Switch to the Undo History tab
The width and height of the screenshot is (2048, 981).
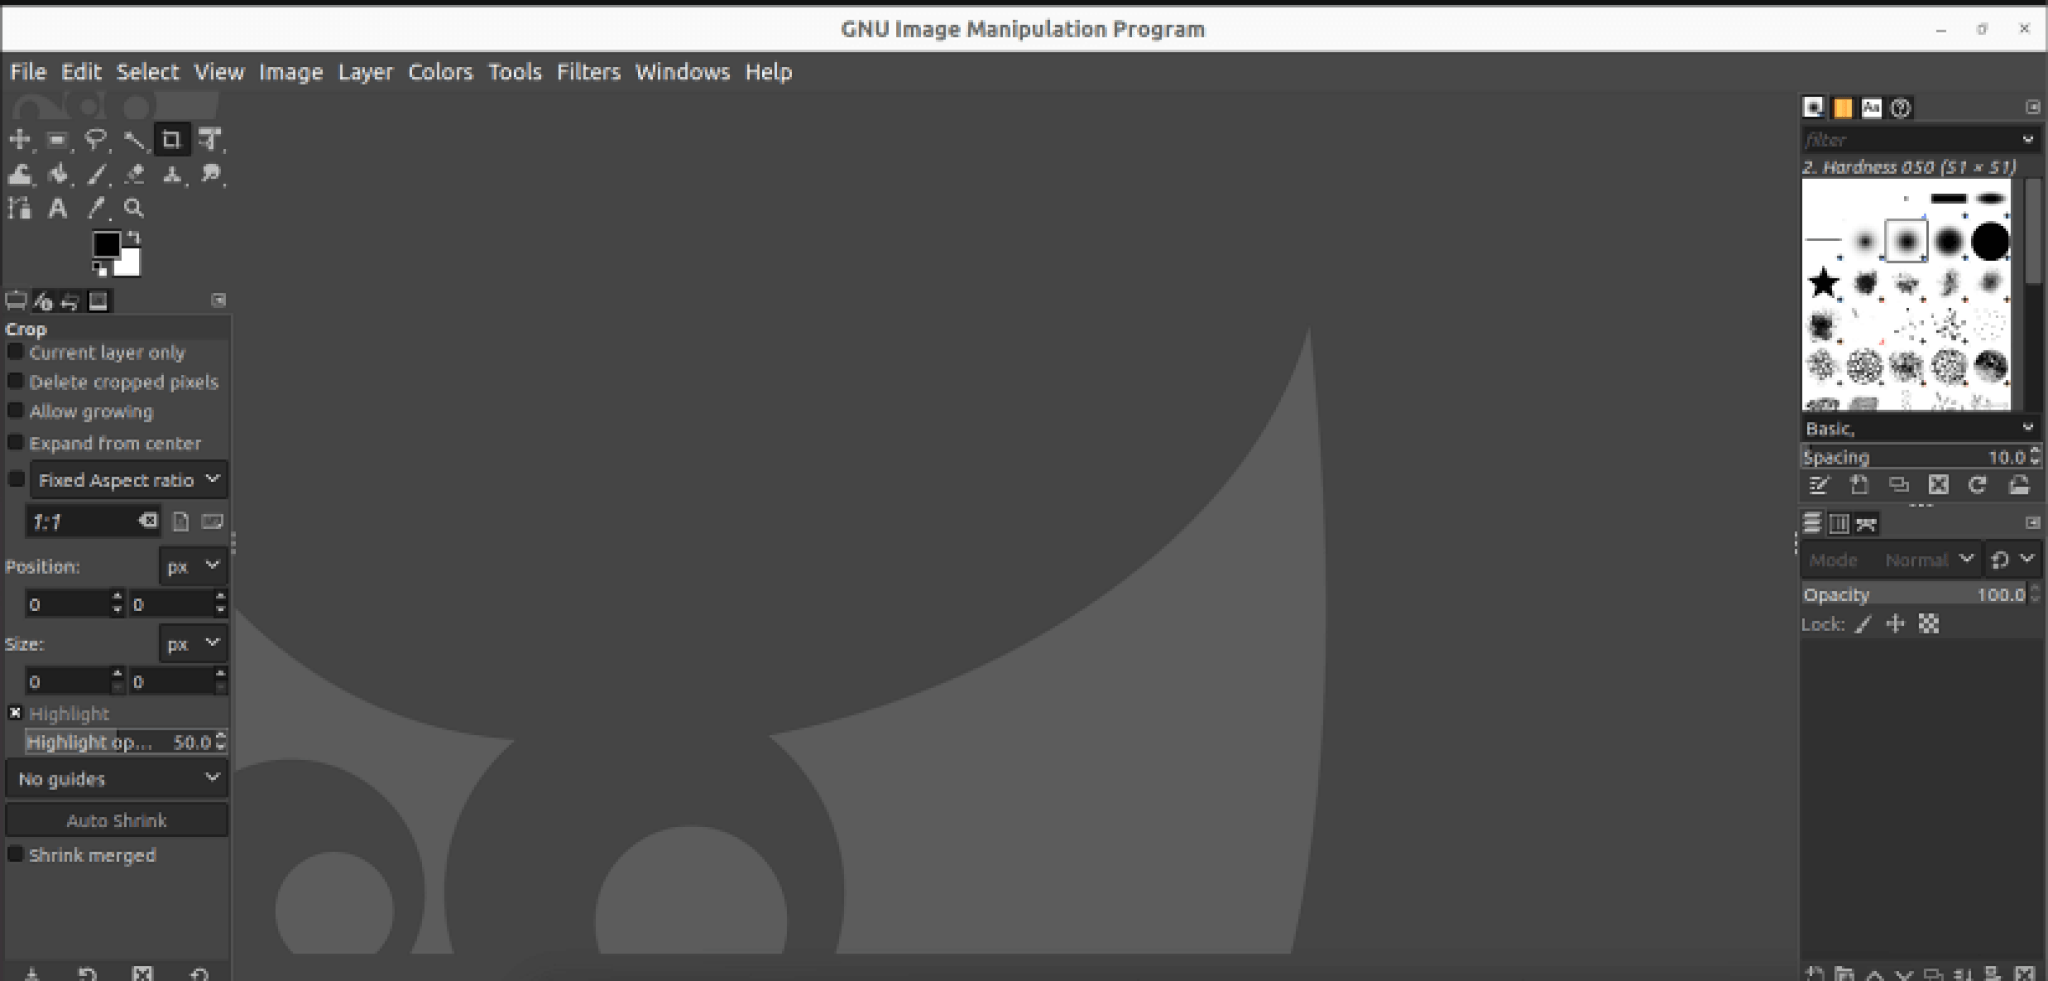pyautogui.click(x=70, y=301)
